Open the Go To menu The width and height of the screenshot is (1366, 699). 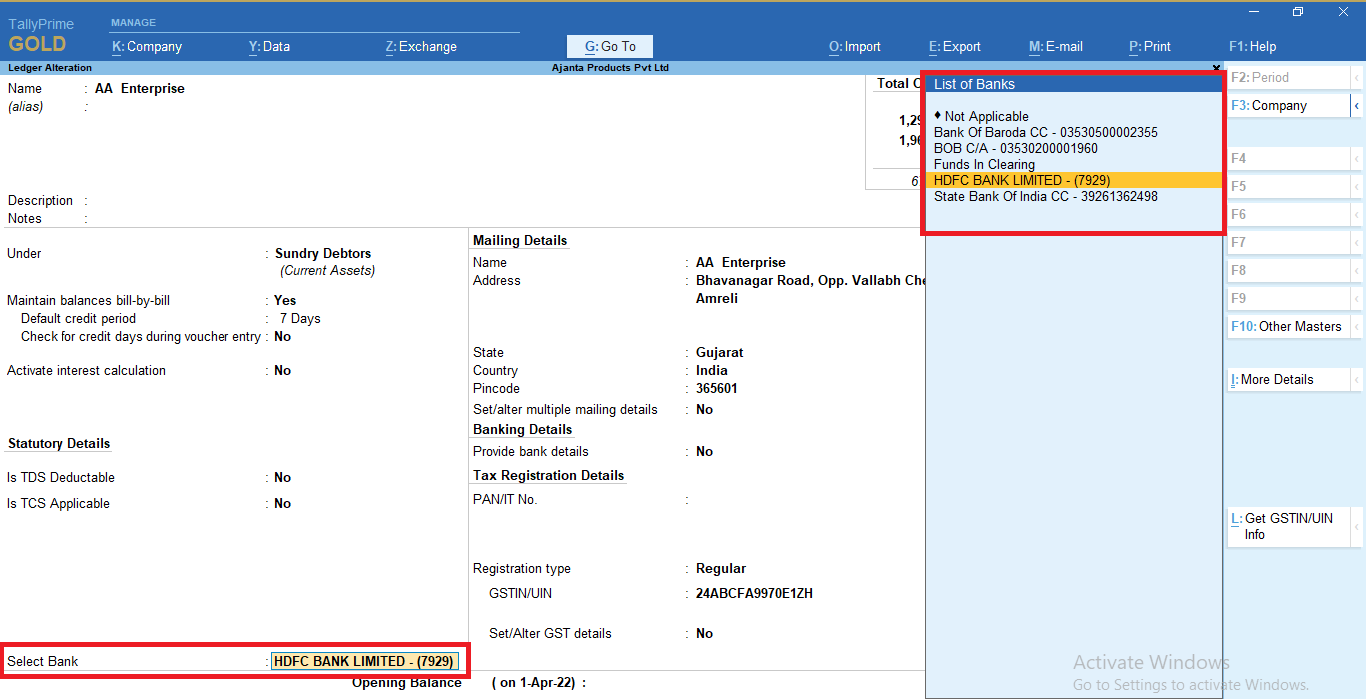[x=609, y=46]
